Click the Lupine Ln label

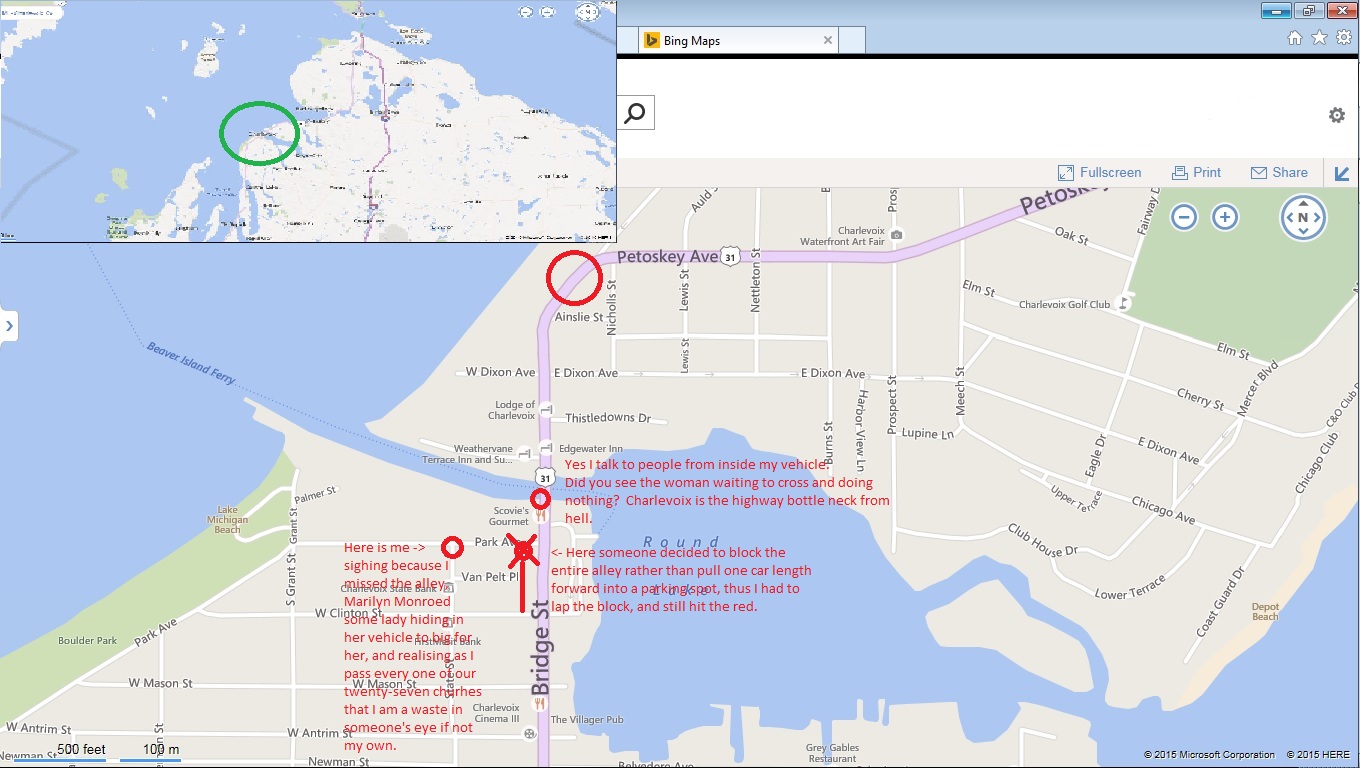927,434
